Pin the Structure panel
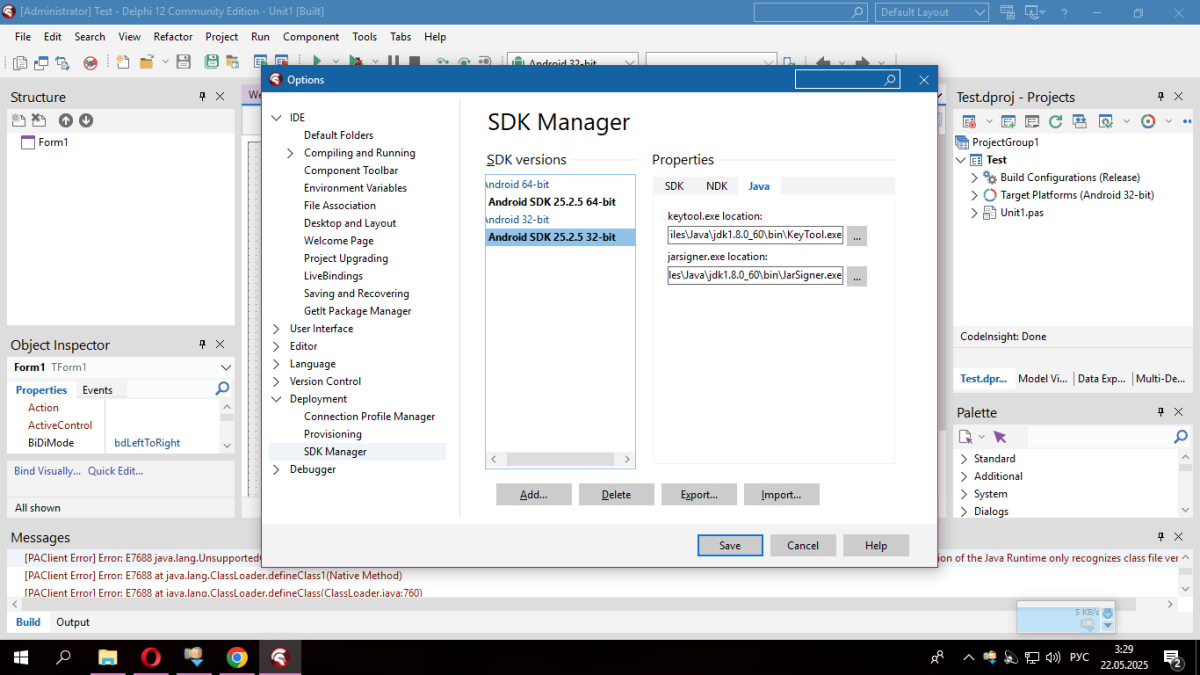Screen dimensions: 1200x675 [x=202, y=97]
